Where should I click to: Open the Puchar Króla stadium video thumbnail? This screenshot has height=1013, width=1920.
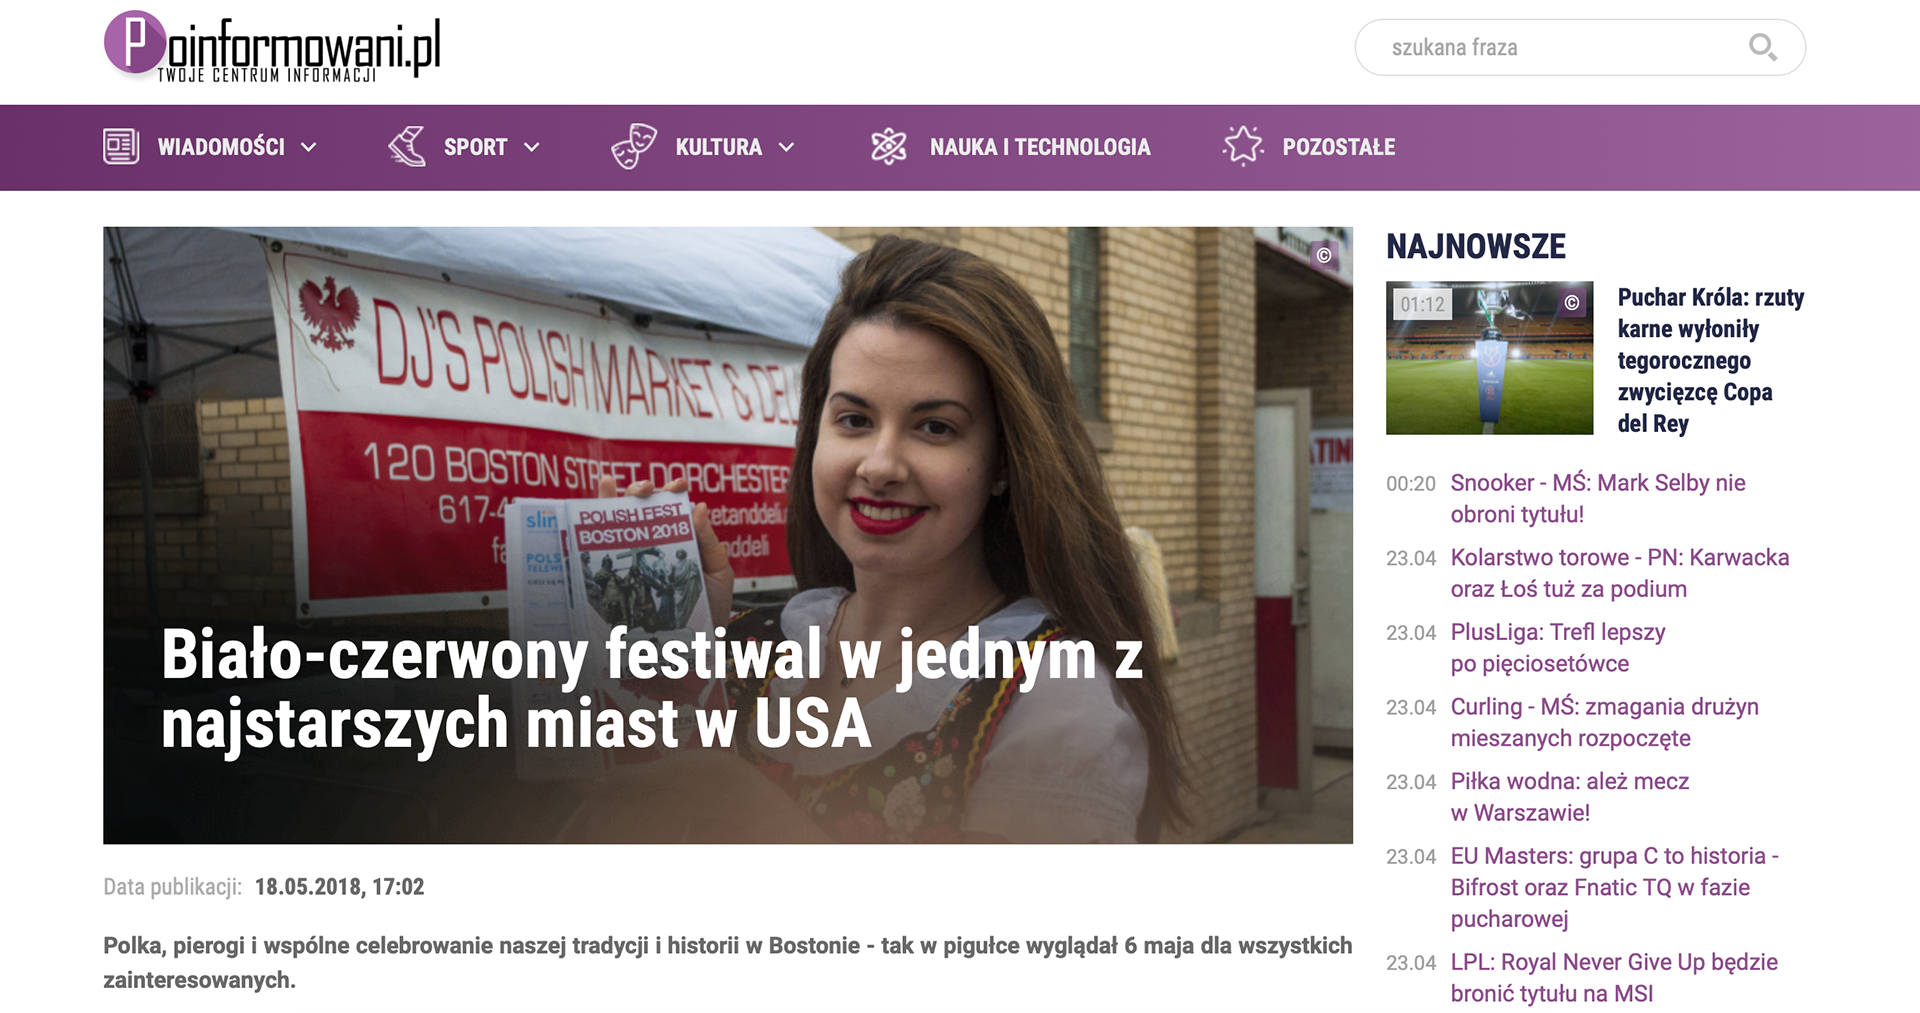(1489, 358)
